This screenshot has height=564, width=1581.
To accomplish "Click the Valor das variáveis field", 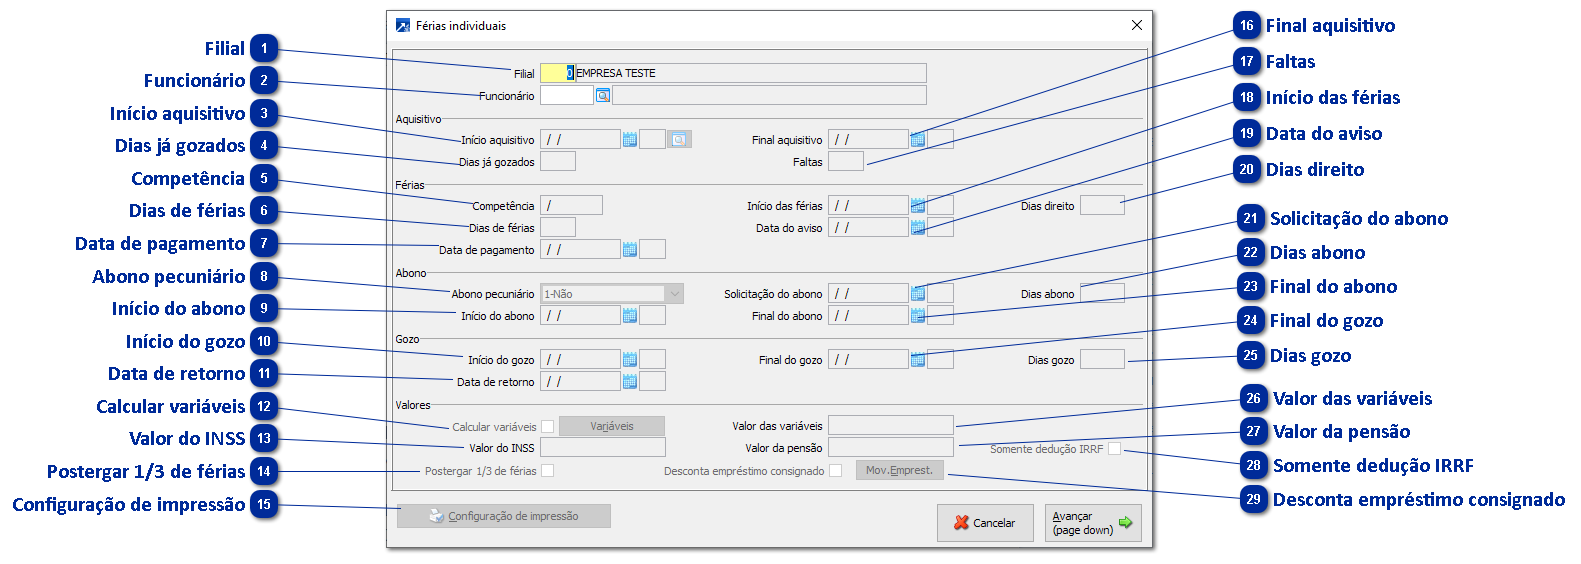I will tap(891, 425).
